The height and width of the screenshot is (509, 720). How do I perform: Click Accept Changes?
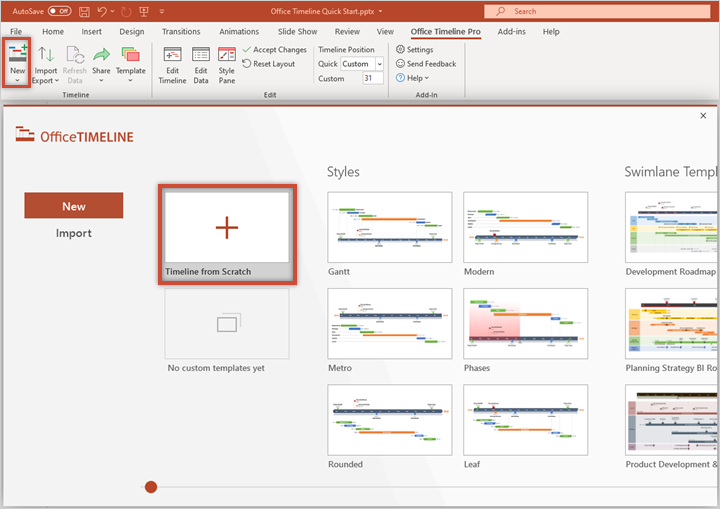pyautogui.click(x=274, y=50)
